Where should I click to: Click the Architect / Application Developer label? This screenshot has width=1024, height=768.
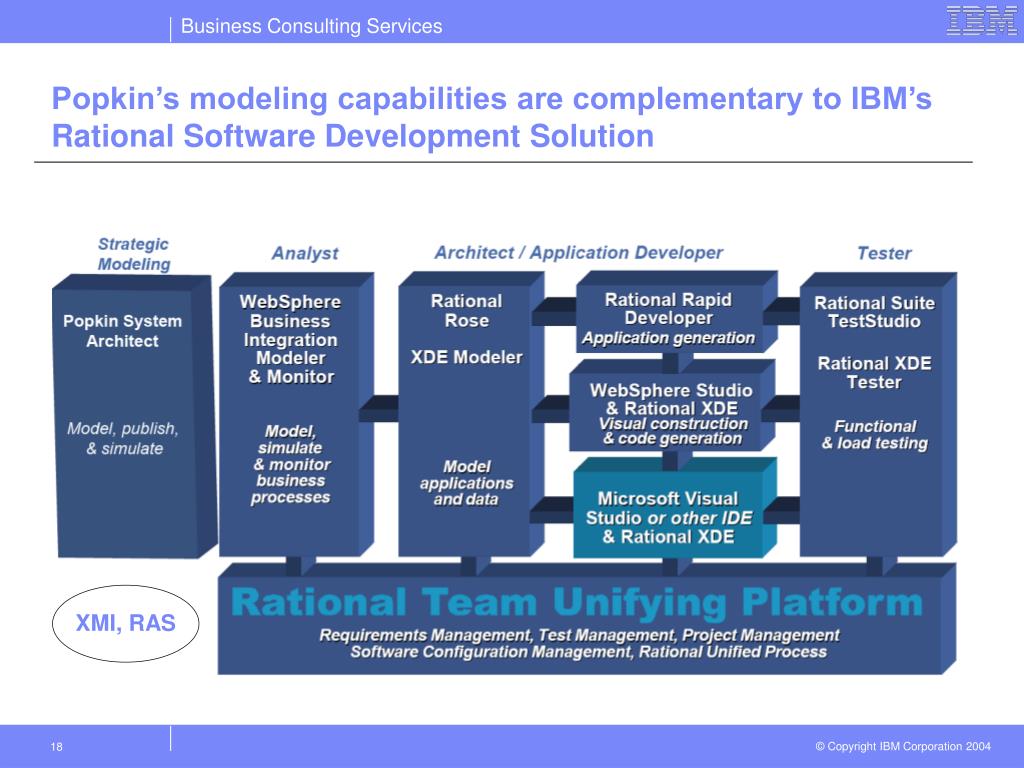(x=579, y=253)
